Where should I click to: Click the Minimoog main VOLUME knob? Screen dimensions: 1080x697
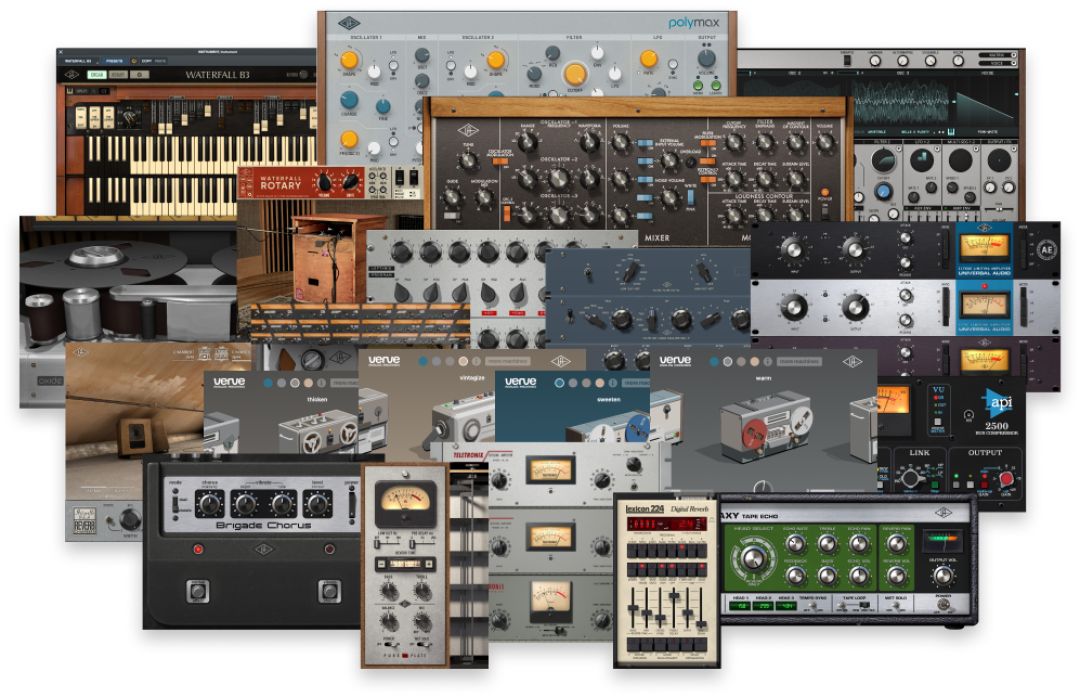point(825,143)
